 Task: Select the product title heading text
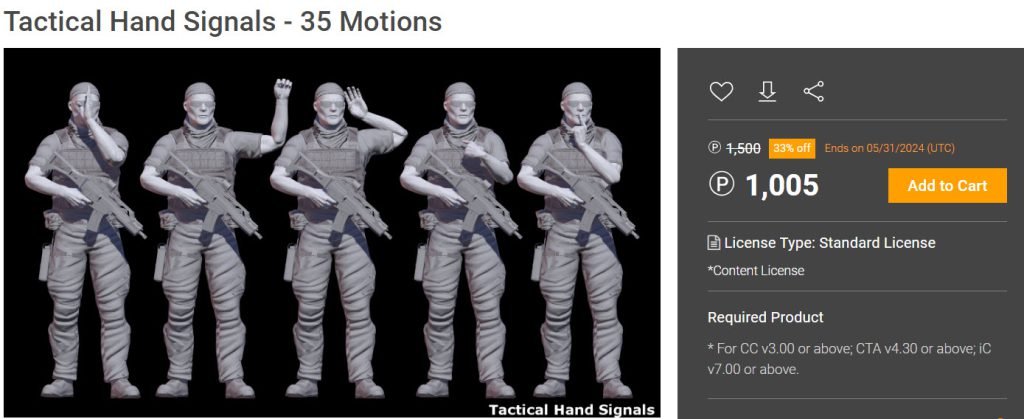tap(223, 22)
